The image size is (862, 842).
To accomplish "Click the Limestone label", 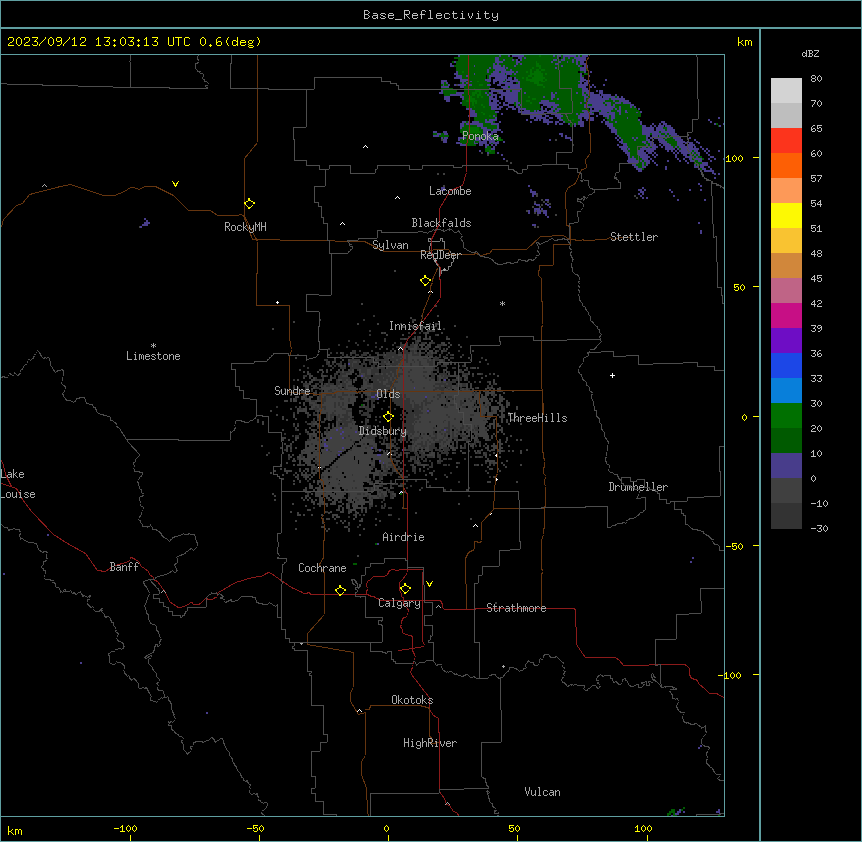I will coord(153,356).
